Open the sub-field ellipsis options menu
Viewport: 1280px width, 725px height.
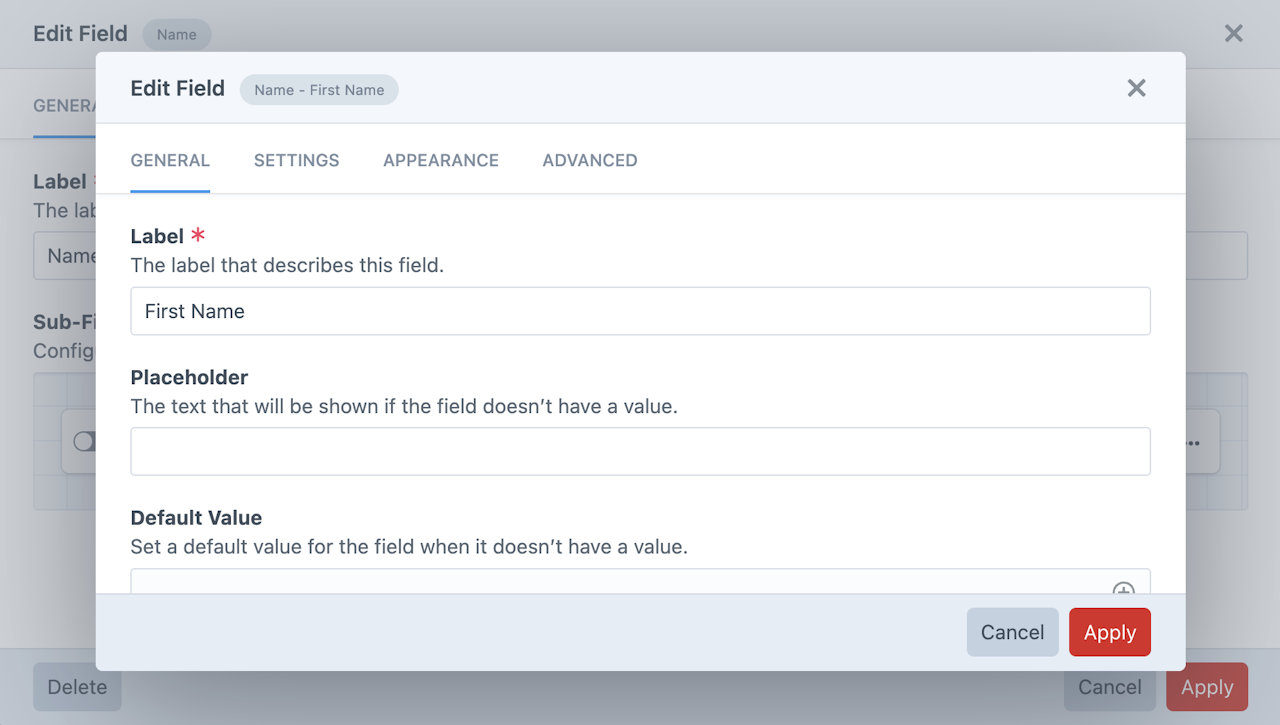(x=1194, y=442)
